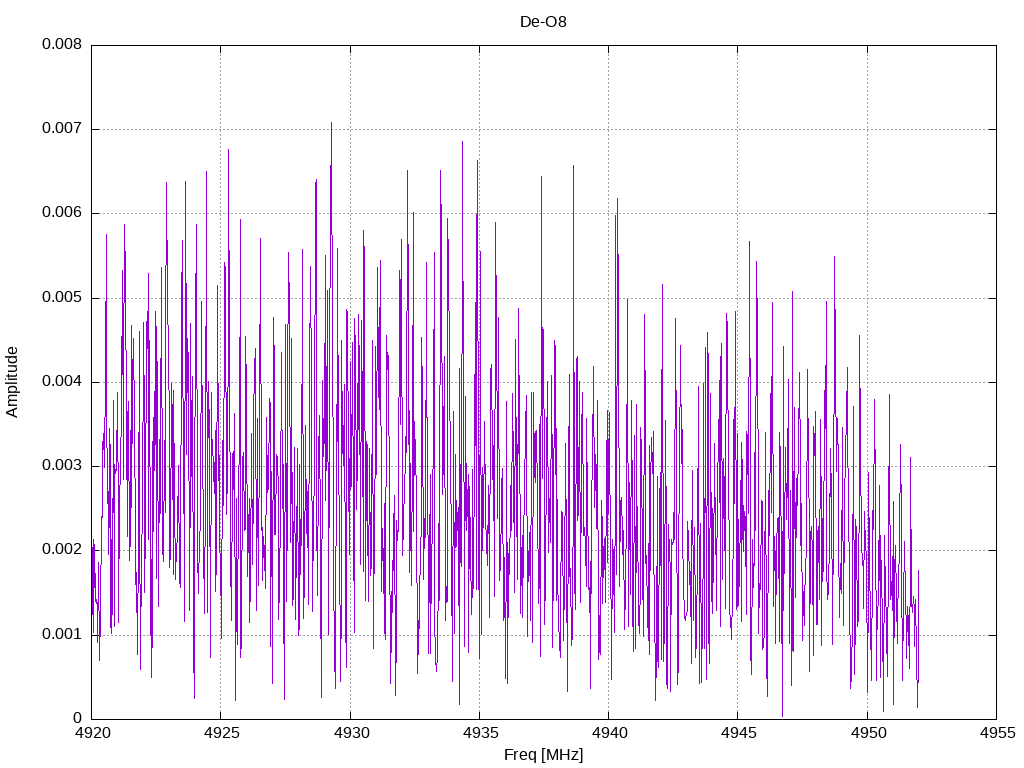
Task: Click x-axis tick label 4930
Action: pyautogui.click(x=351, y=733)
